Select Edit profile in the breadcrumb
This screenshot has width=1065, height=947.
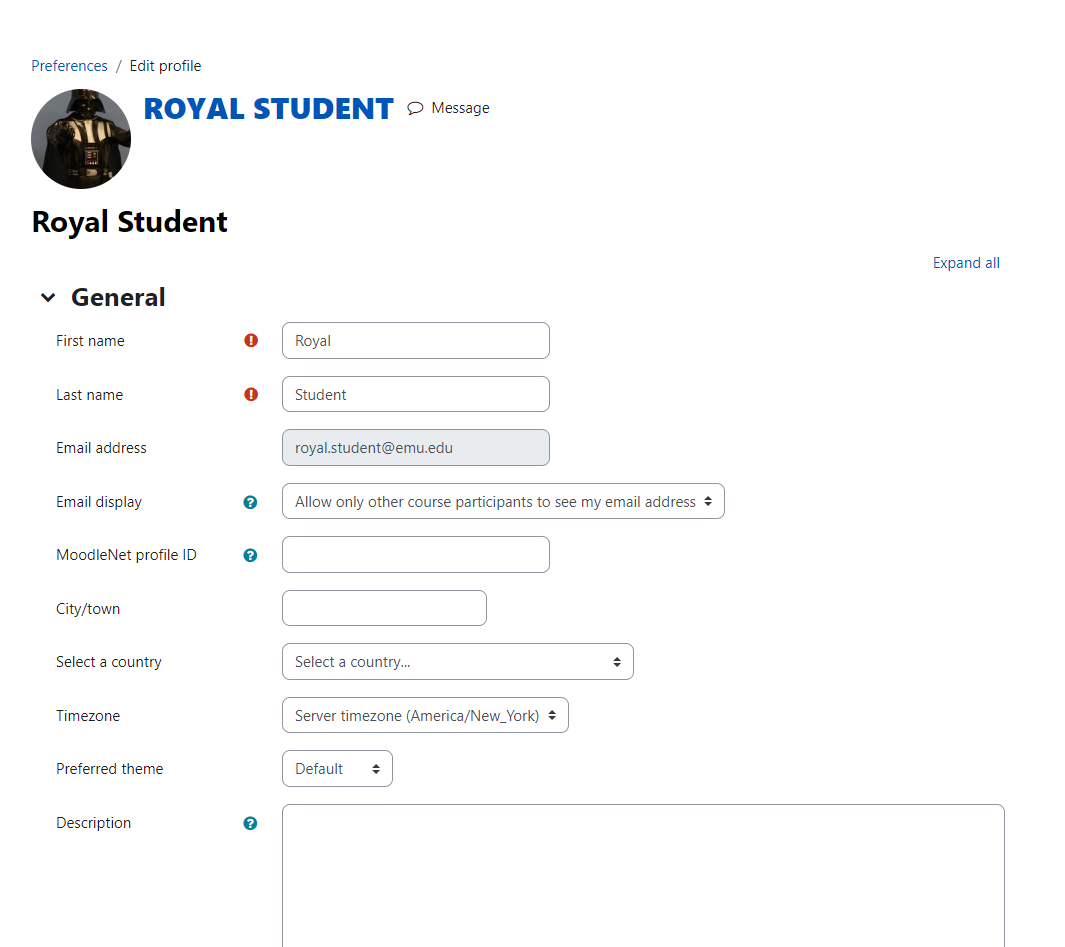pyautogui.click(x=165, y=65)
